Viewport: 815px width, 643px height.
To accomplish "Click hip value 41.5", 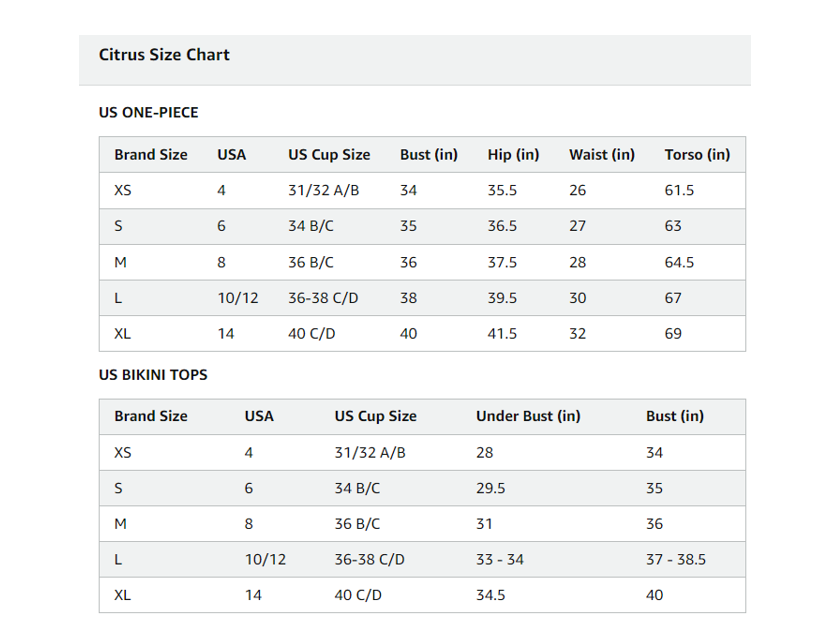I will (x=502, y=334).
